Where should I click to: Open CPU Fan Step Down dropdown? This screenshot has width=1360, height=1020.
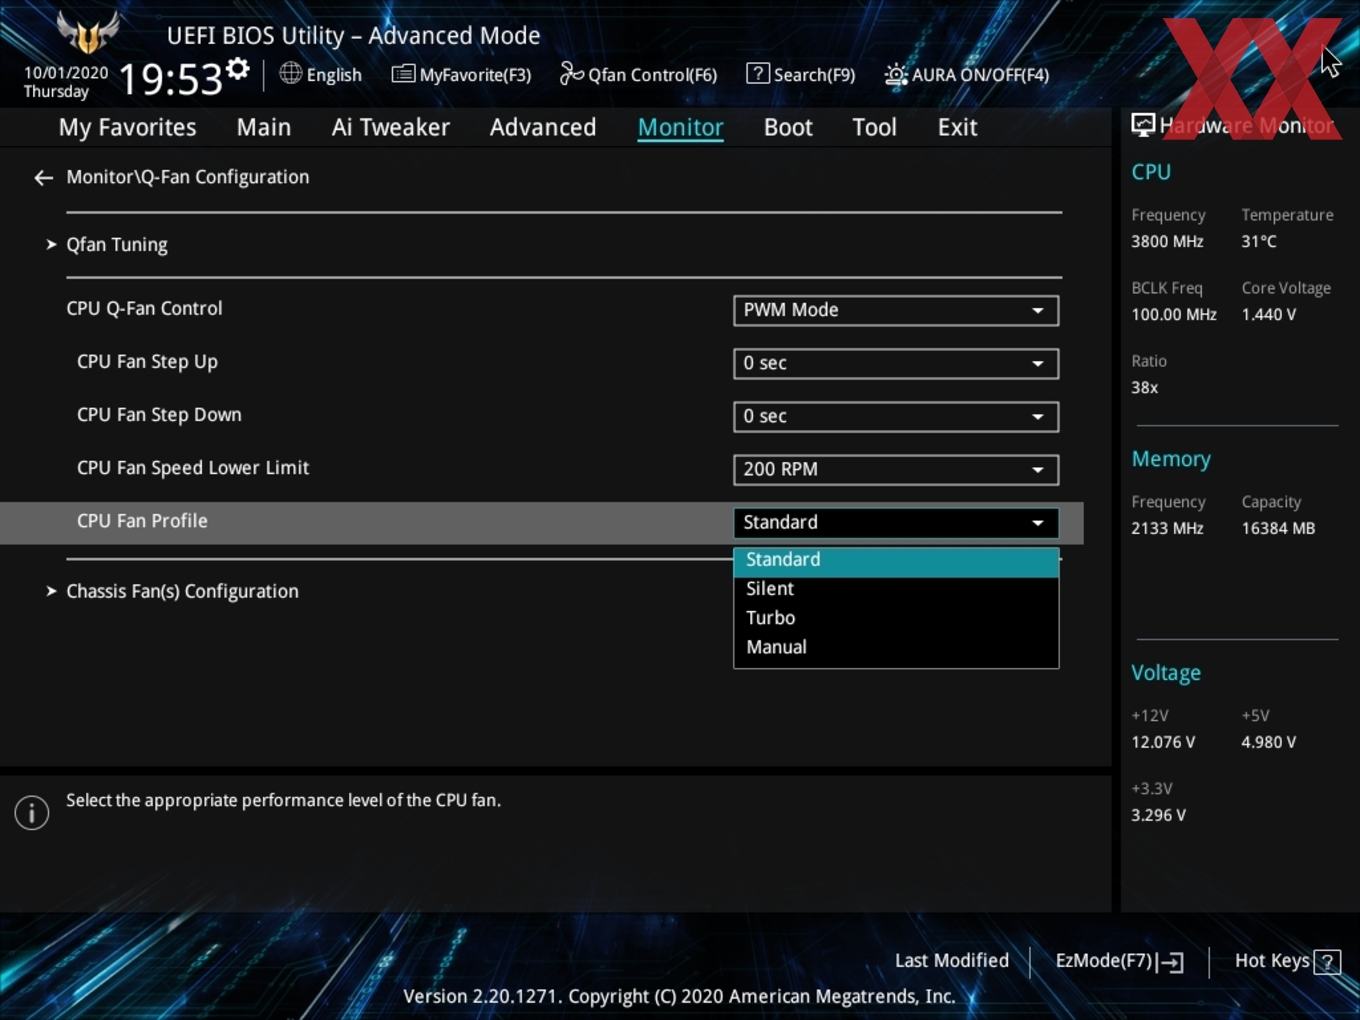coord(896,416)
